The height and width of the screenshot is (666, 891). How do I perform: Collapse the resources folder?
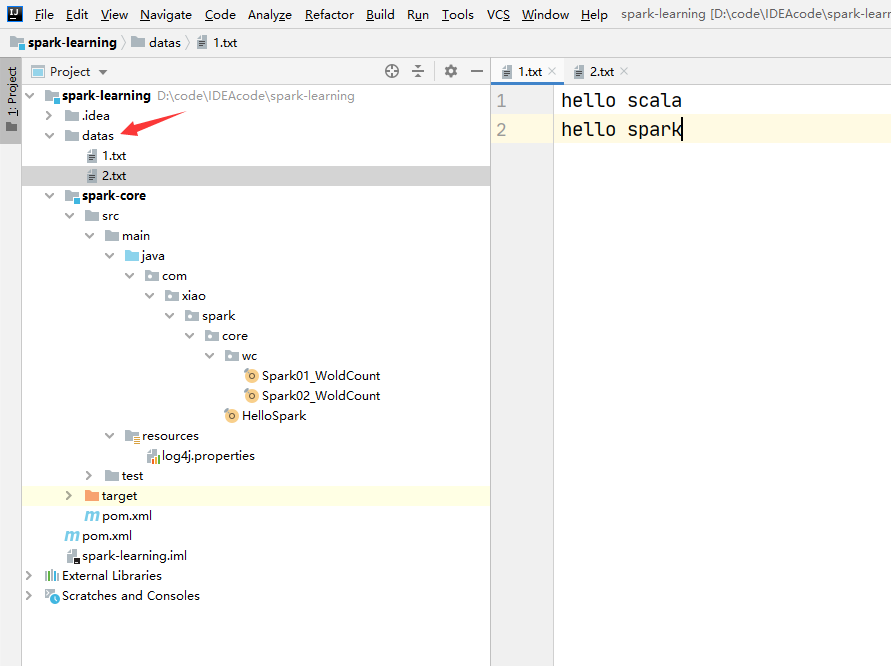tap(109, 435)
